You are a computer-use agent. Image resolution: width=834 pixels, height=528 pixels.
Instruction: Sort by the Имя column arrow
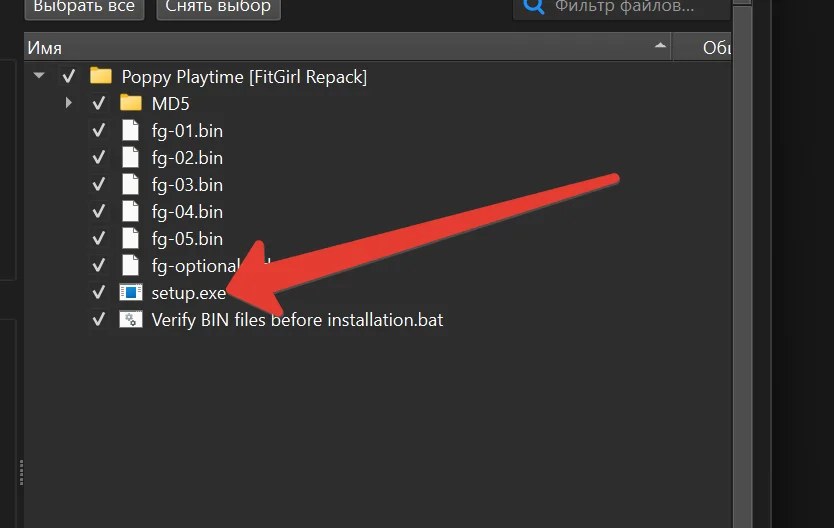point(659,46)
